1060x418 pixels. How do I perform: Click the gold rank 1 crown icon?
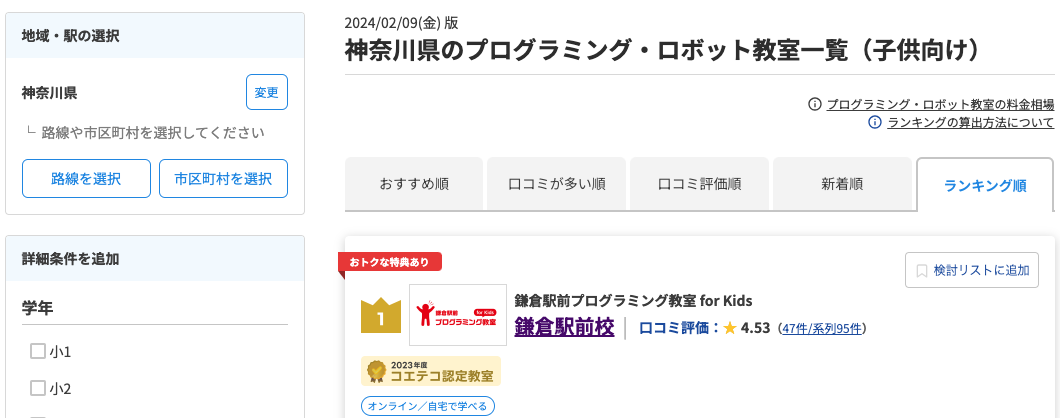pyautogui.click(x=380, y=316)
